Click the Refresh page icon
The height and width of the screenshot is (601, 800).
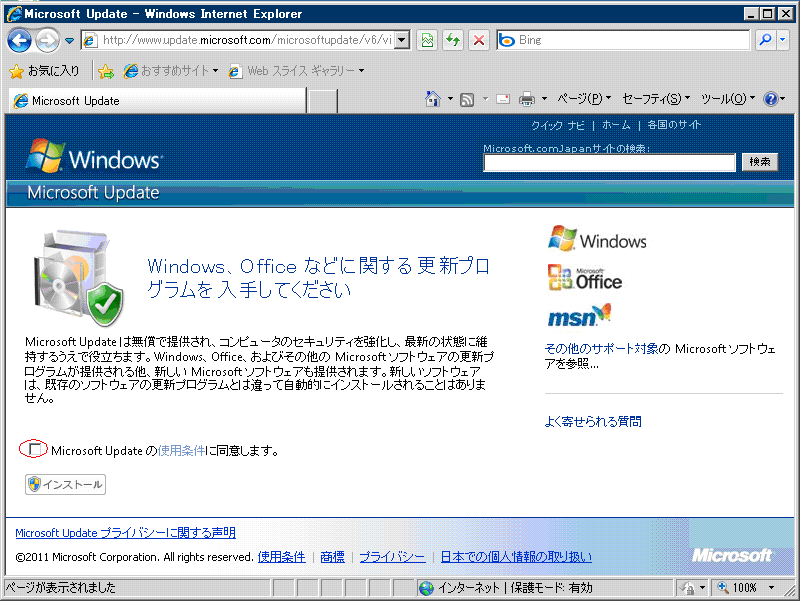(453, 40)
